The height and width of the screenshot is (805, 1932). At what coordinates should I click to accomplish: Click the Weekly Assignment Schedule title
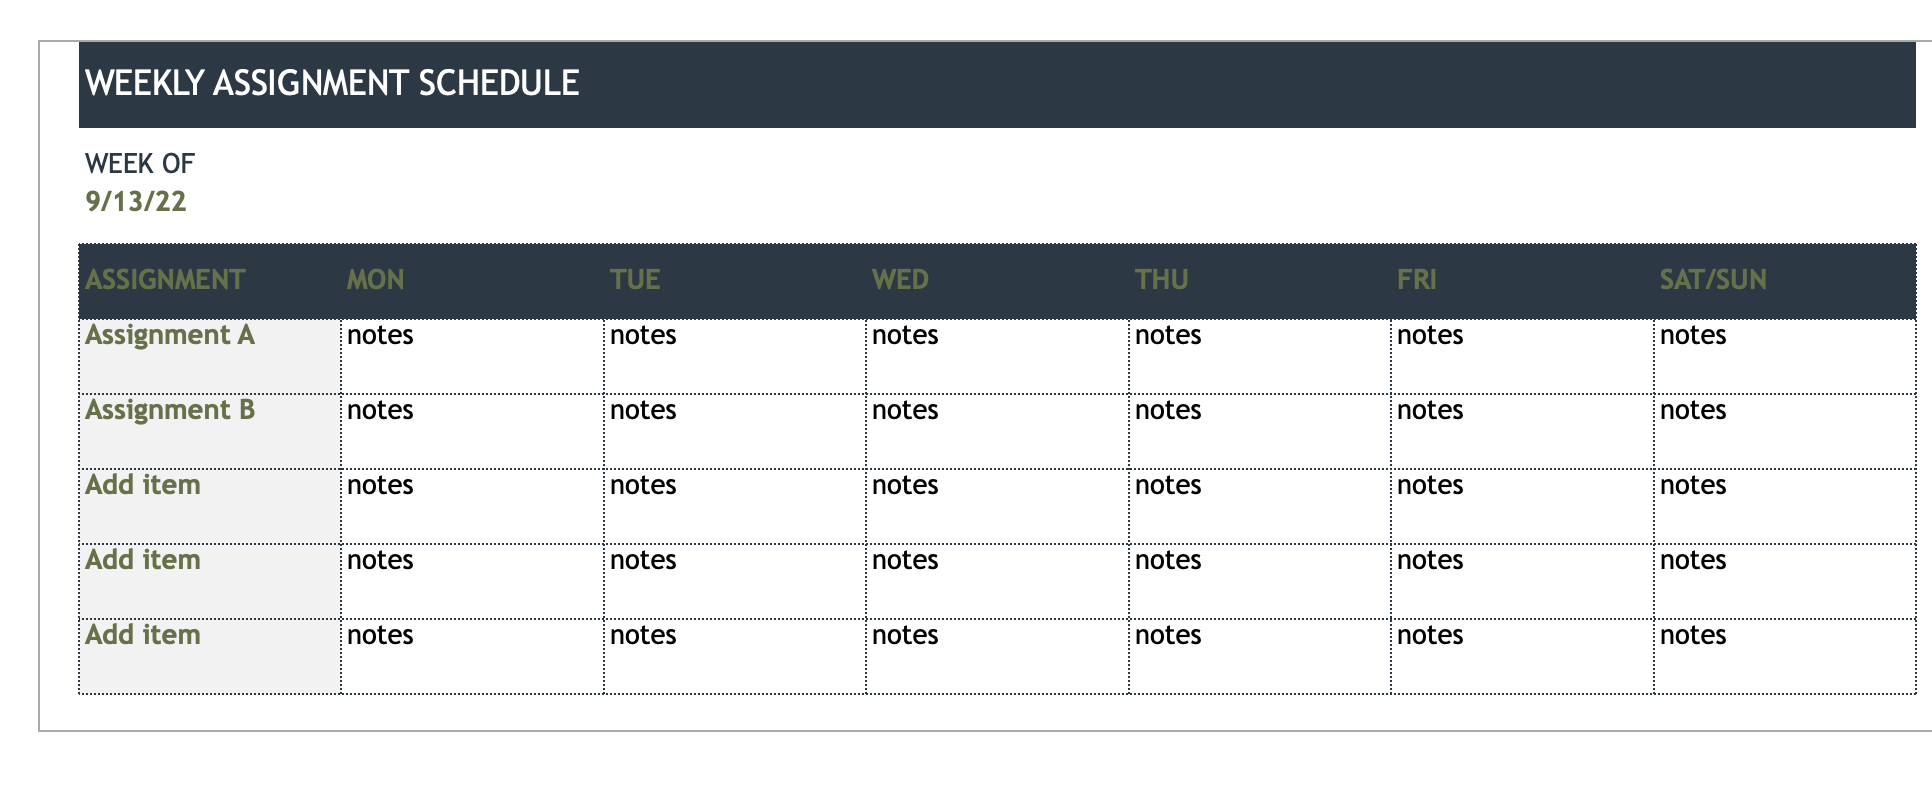click(x=332, y=83)
